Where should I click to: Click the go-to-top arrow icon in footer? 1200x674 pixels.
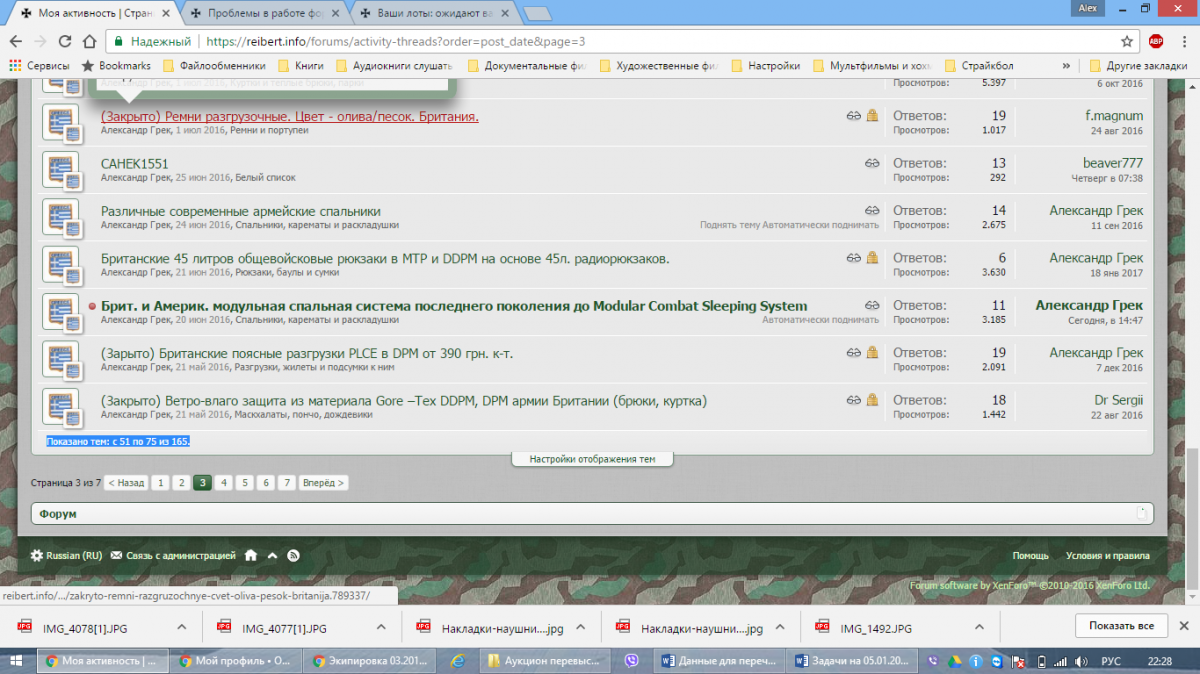(272, 555)
